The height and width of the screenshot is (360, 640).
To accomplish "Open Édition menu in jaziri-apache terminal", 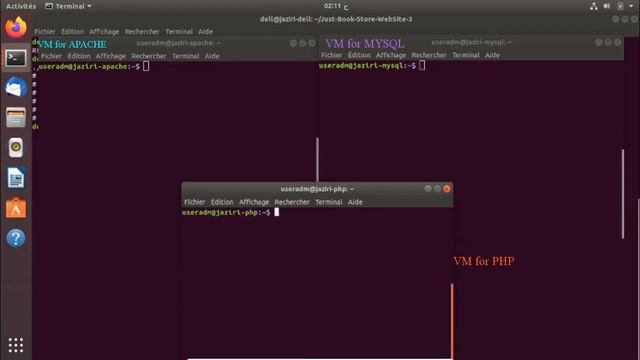I will (79, 56).
